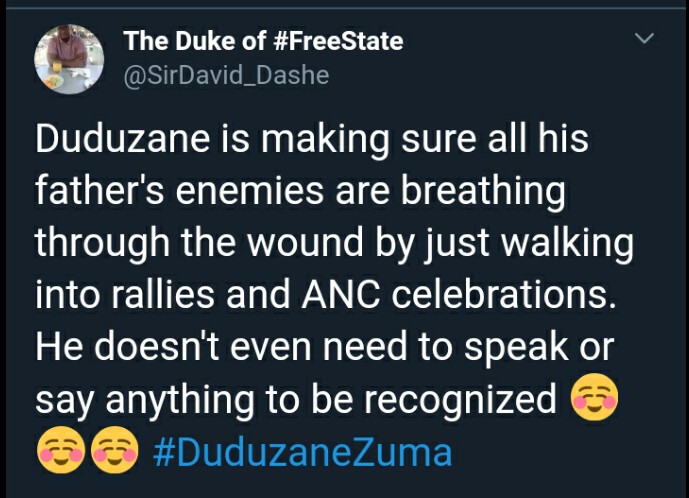Click the @SirDavid_Dashe handle
This screenshot has width=689, height=498.
226,75
